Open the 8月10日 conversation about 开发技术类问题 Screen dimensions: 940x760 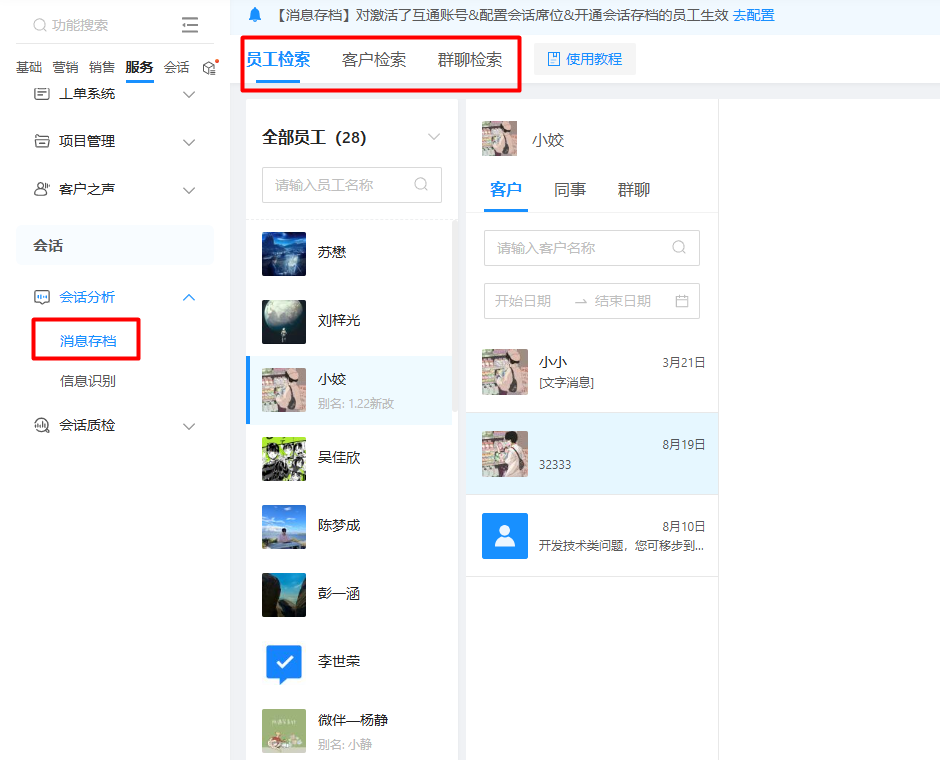(x=592, y=536)
